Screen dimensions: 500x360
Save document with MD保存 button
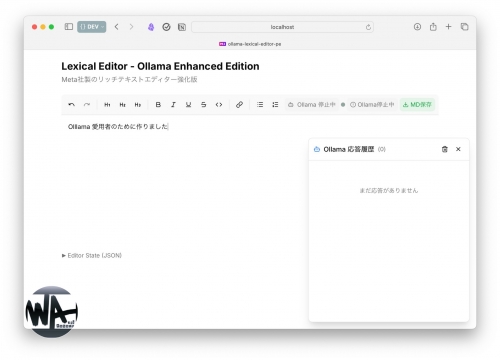tap(417, 105)
